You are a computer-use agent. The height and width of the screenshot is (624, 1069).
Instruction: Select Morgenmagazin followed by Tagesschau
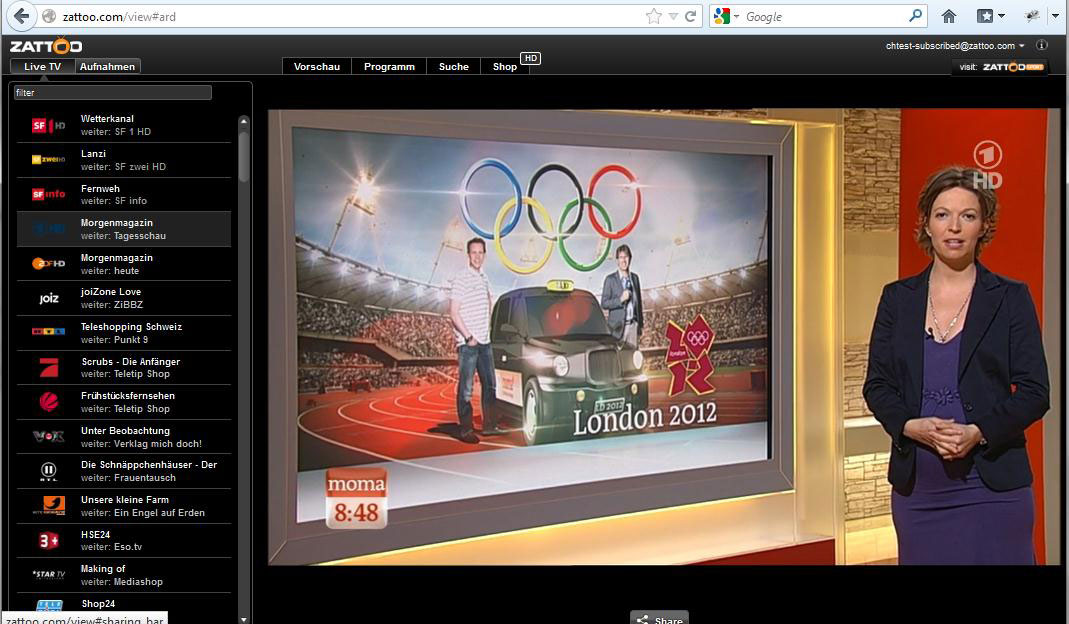click(x=124, y=228)
